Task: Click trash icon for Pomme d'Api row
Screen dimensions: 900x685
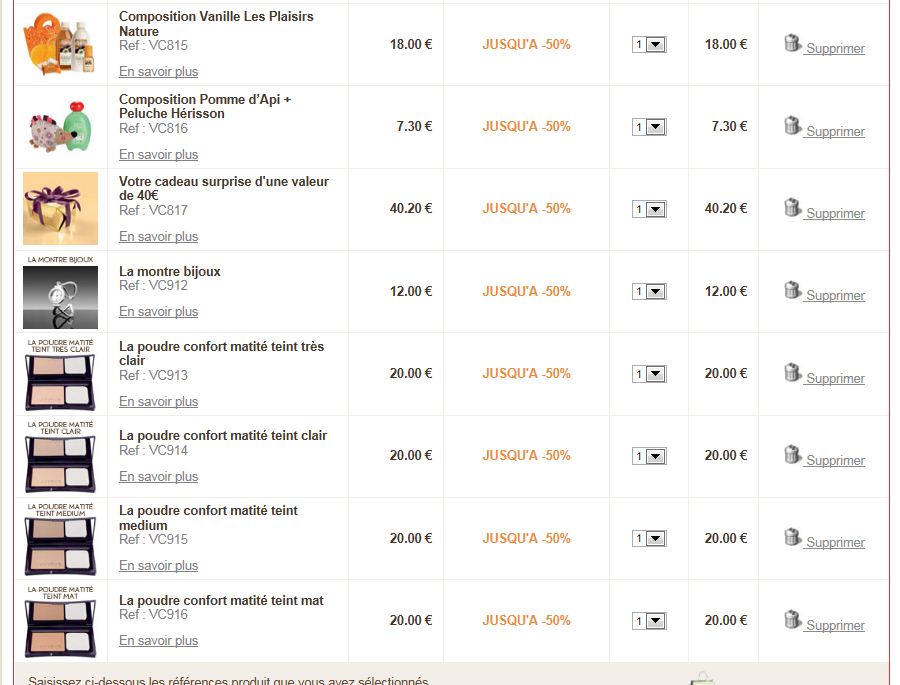Action: coord(792,126)
